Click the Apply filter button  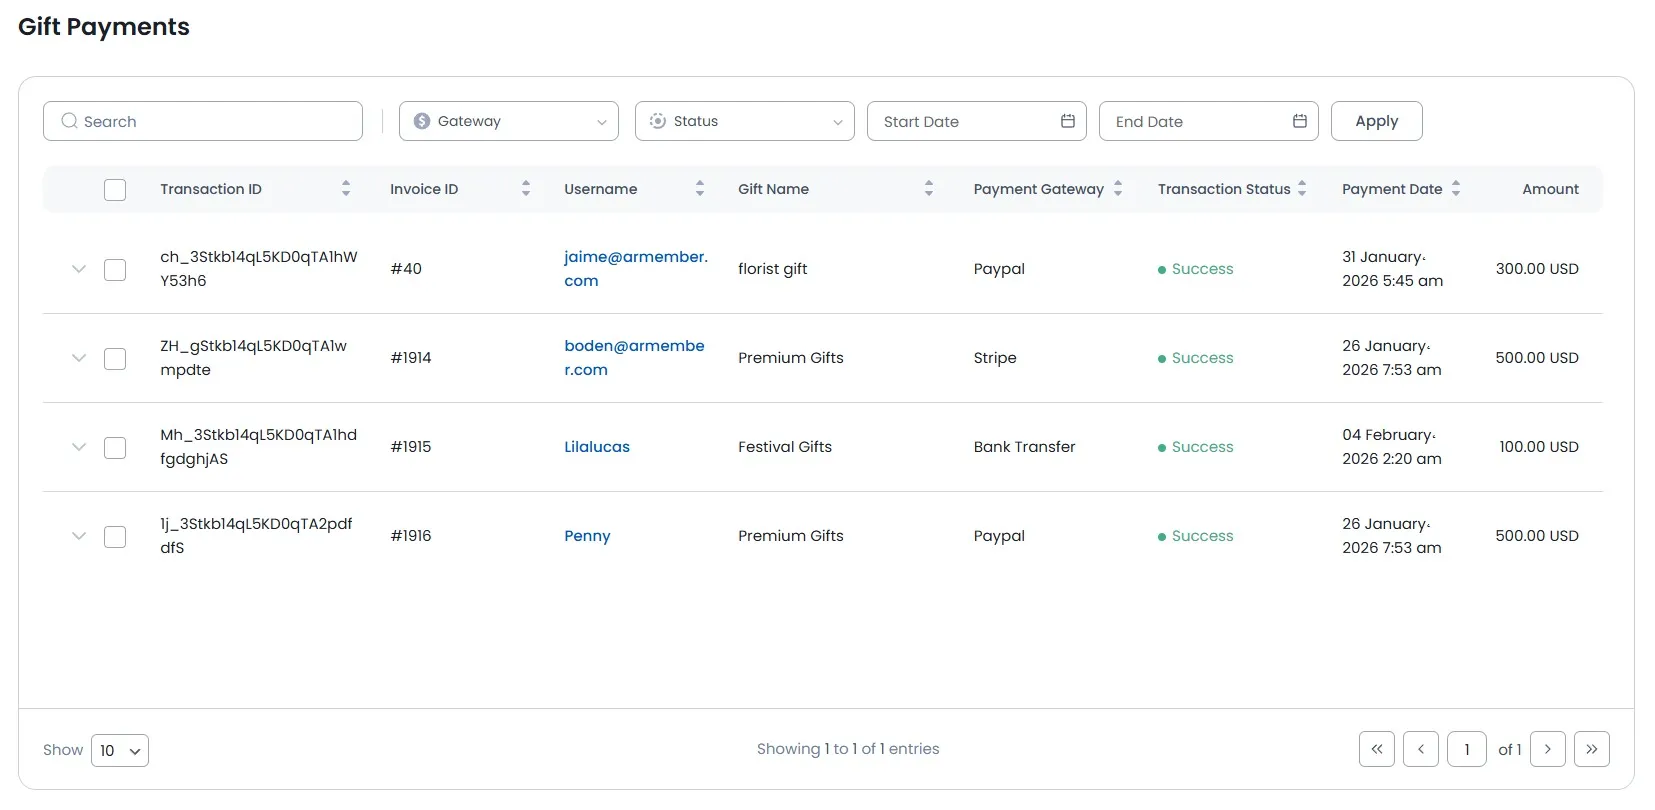pyautogui.click(x=1376, y=121)
